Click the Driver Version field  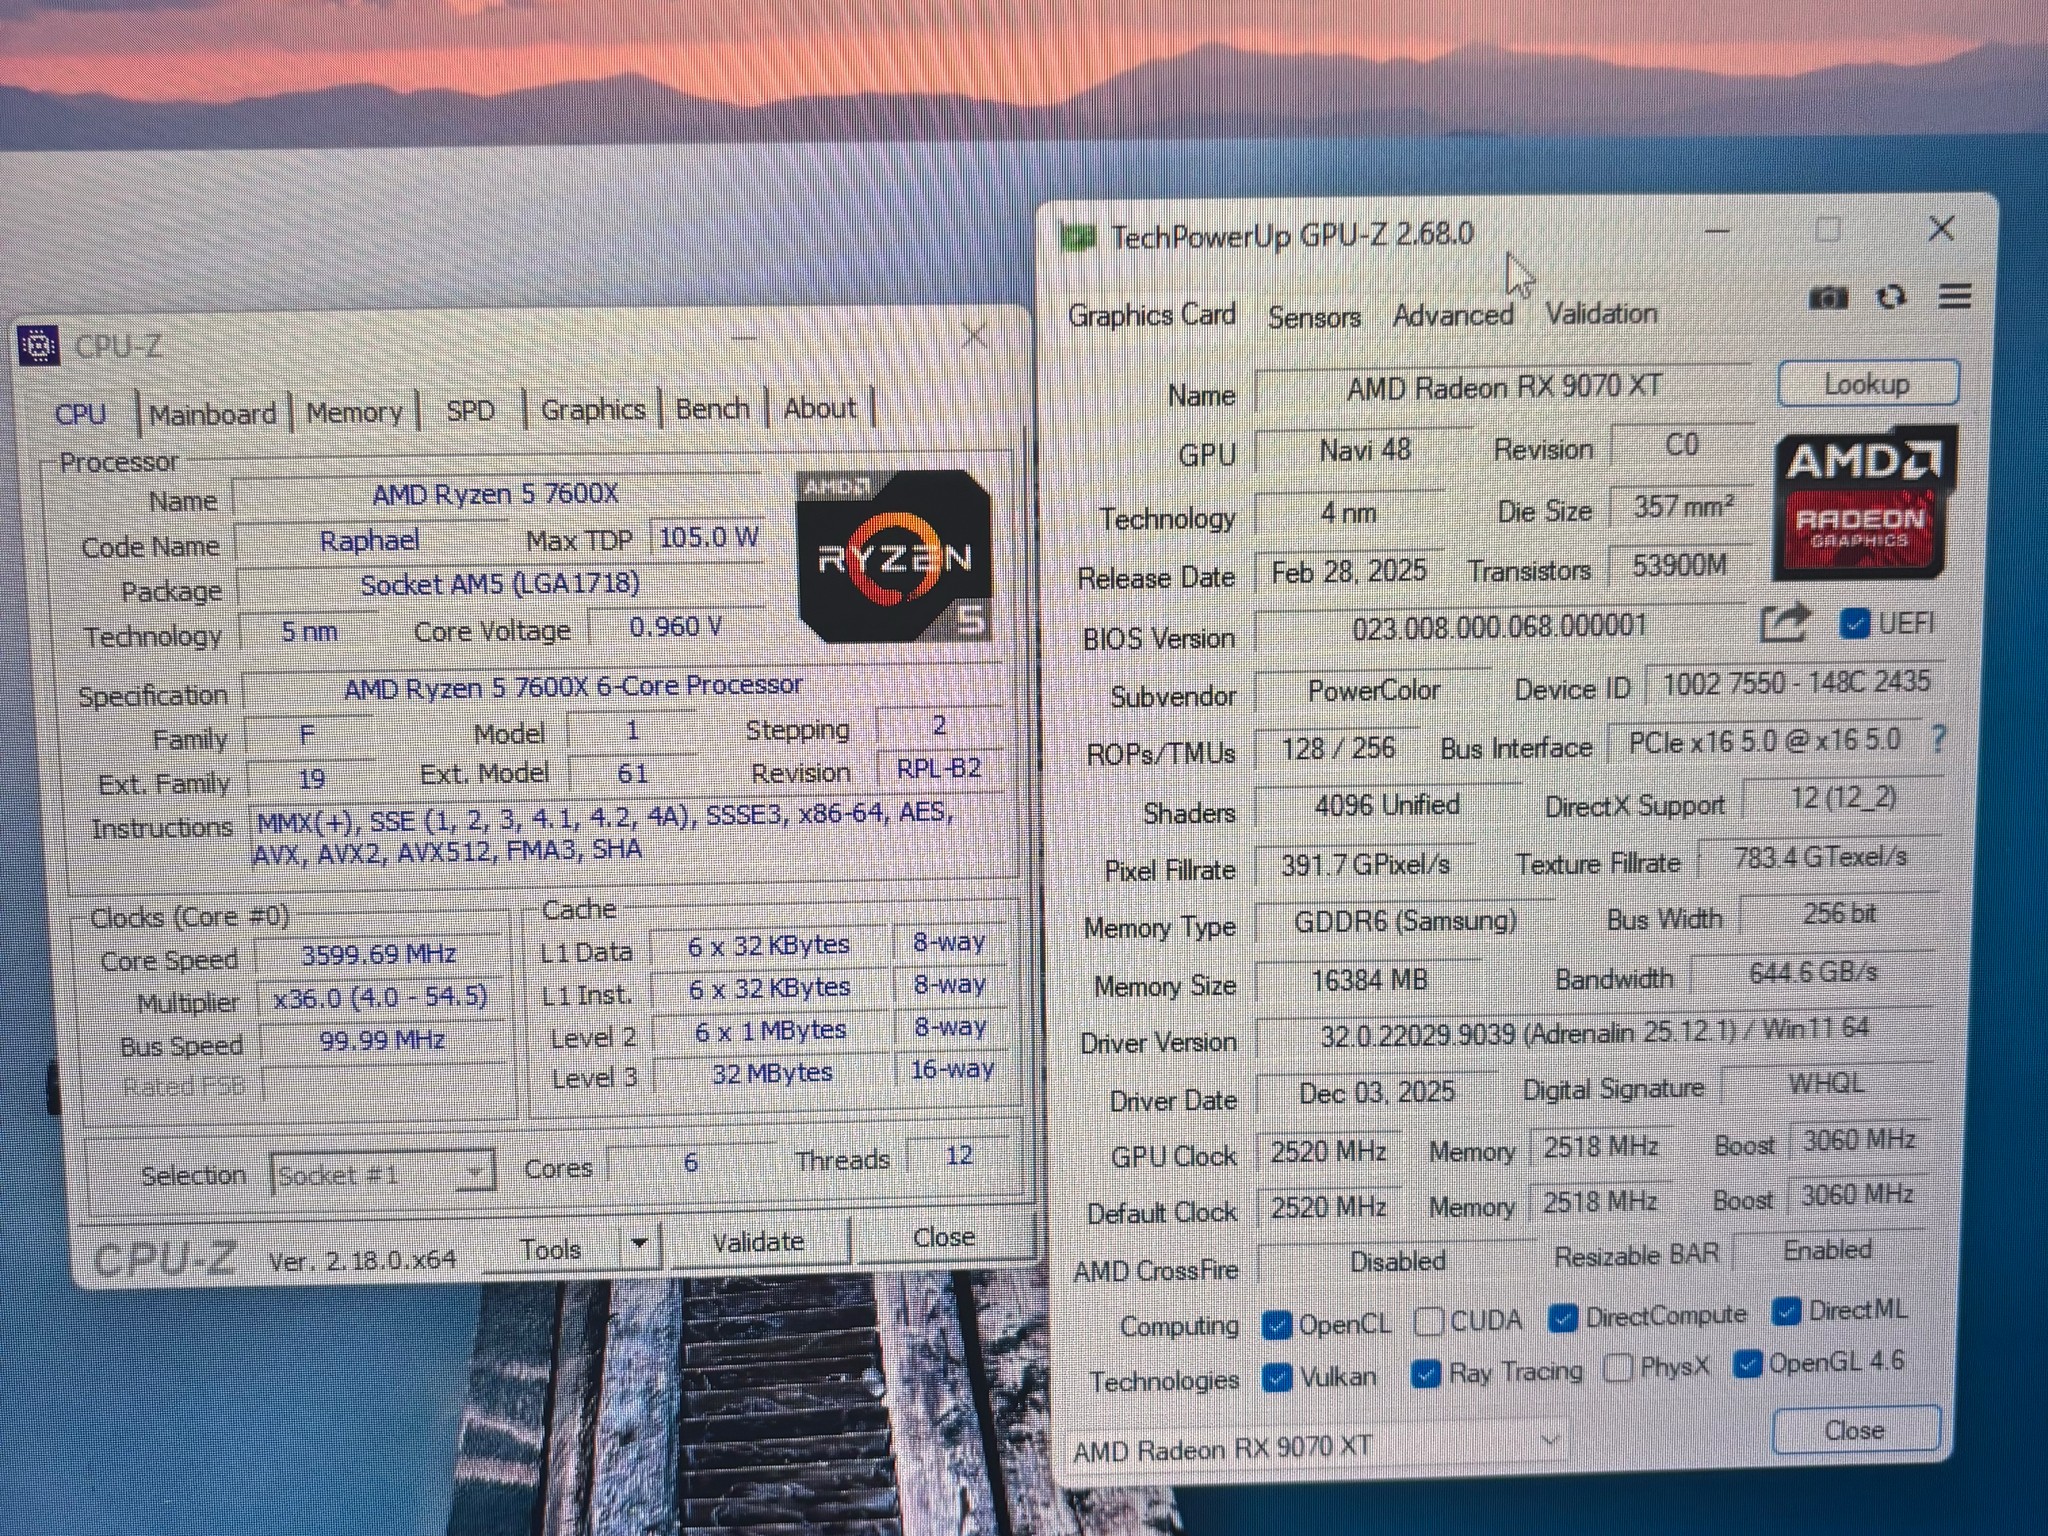pos(1594,1032)
